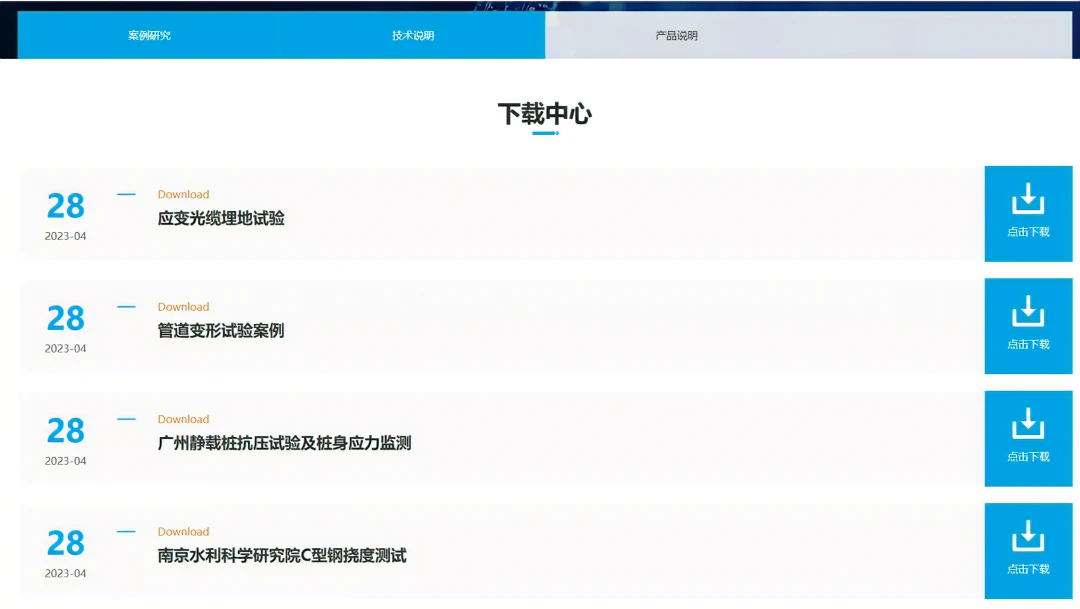Click the 下载中心 page heading
Image resolution: width=1080 pixels, height=609 pixels.
(544, 114)
